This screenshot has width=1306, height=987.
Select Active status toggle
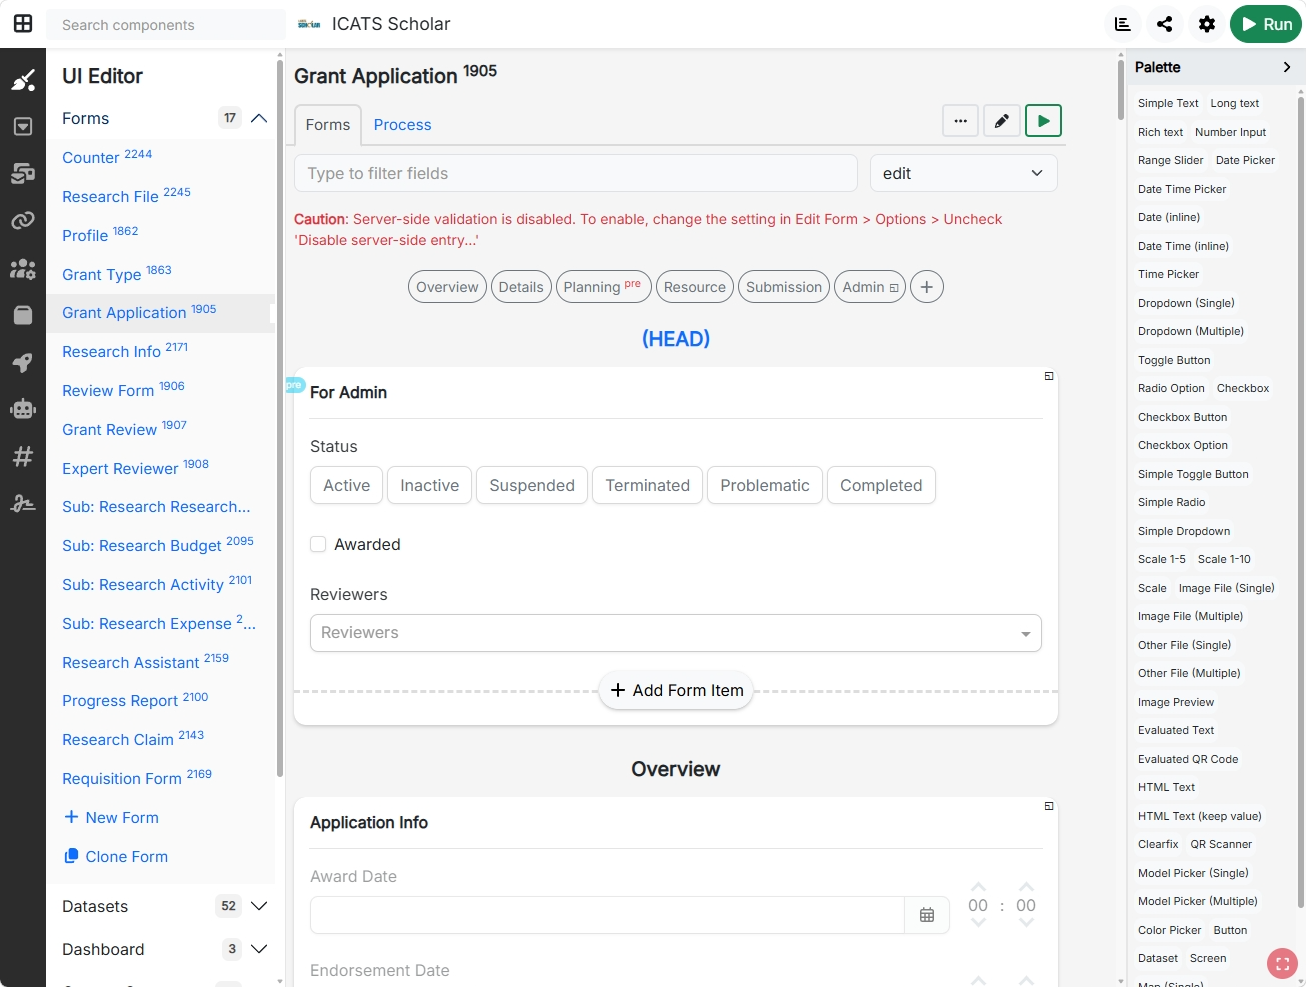346,485
